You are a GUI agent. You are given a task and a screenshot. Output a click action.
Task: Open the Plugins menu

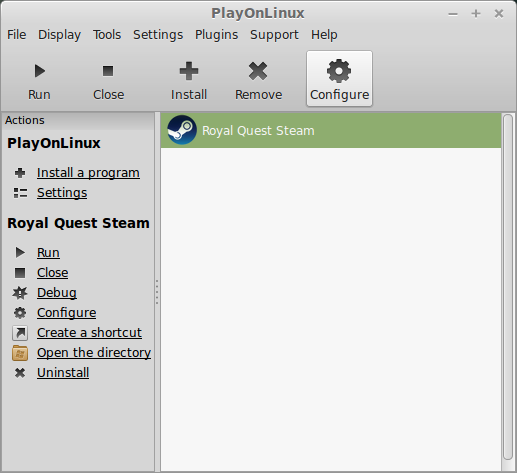click(217, 35)
